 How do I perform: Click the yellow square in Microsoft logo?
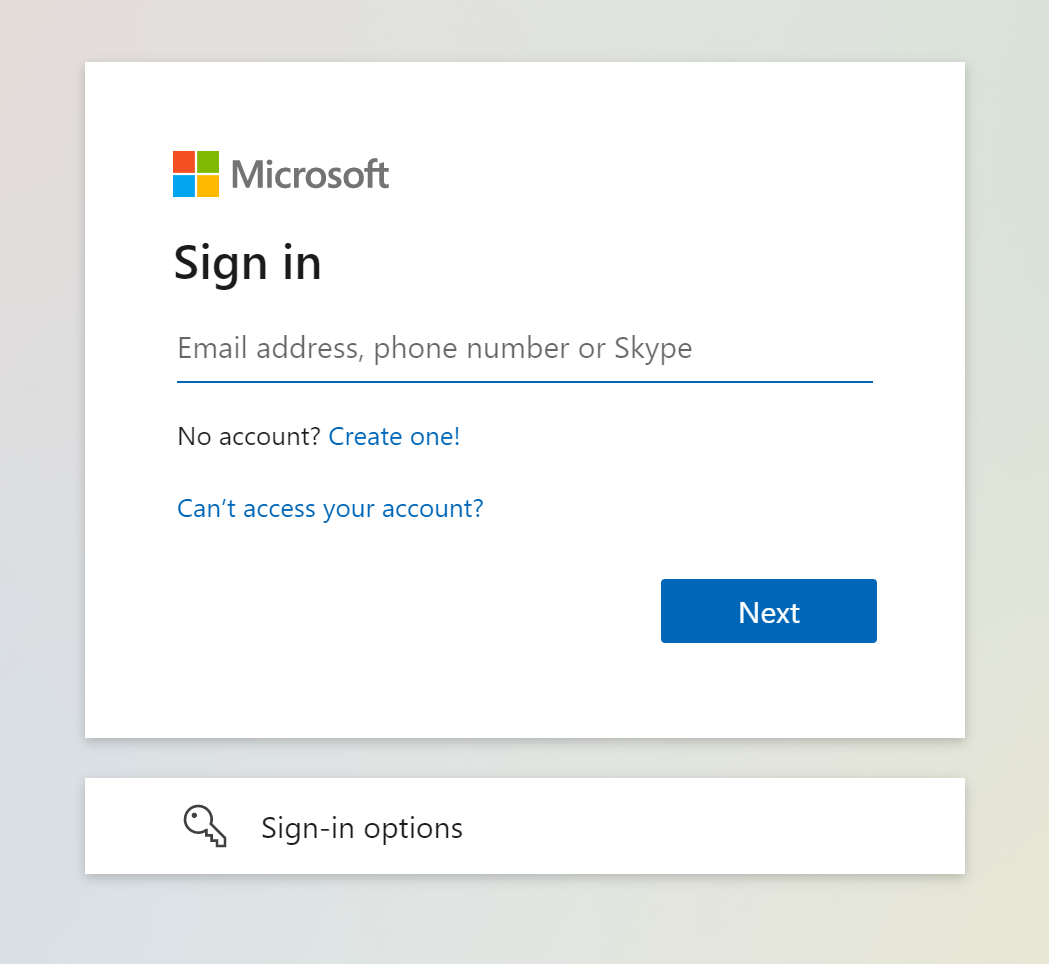click(208, 186)
